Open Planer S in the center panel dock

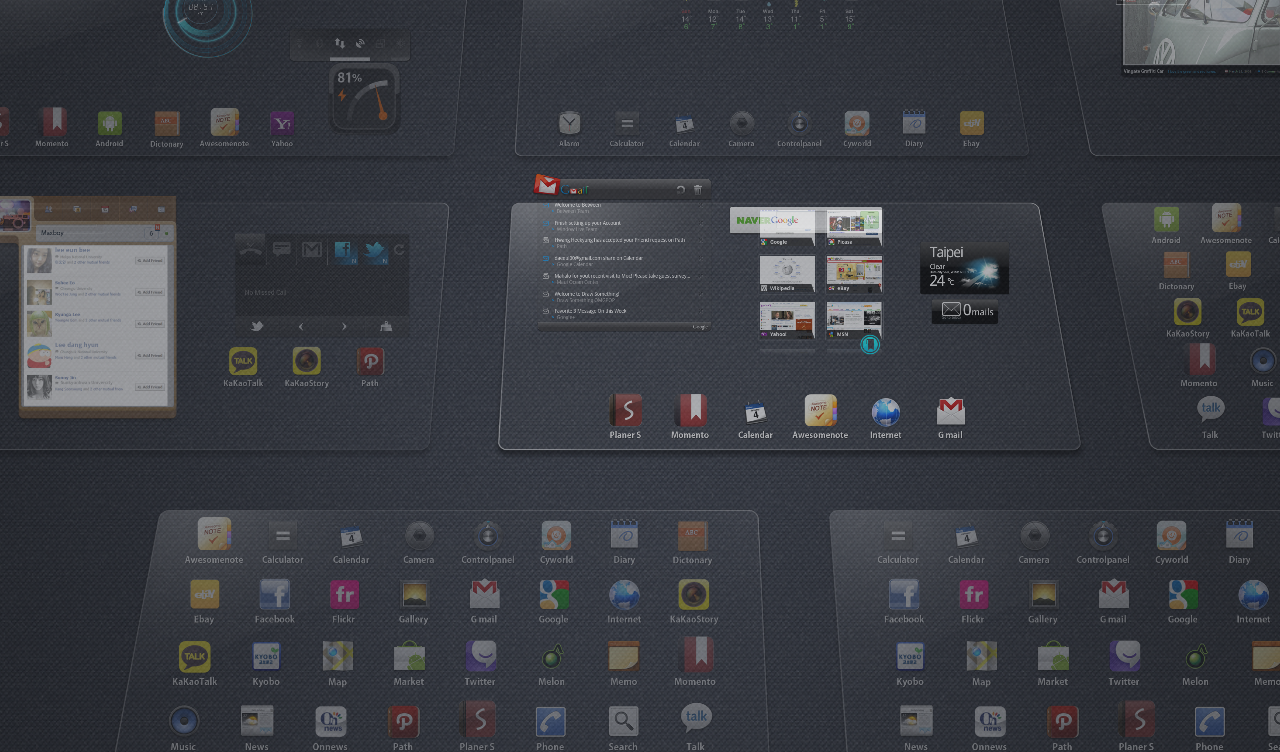626,411
